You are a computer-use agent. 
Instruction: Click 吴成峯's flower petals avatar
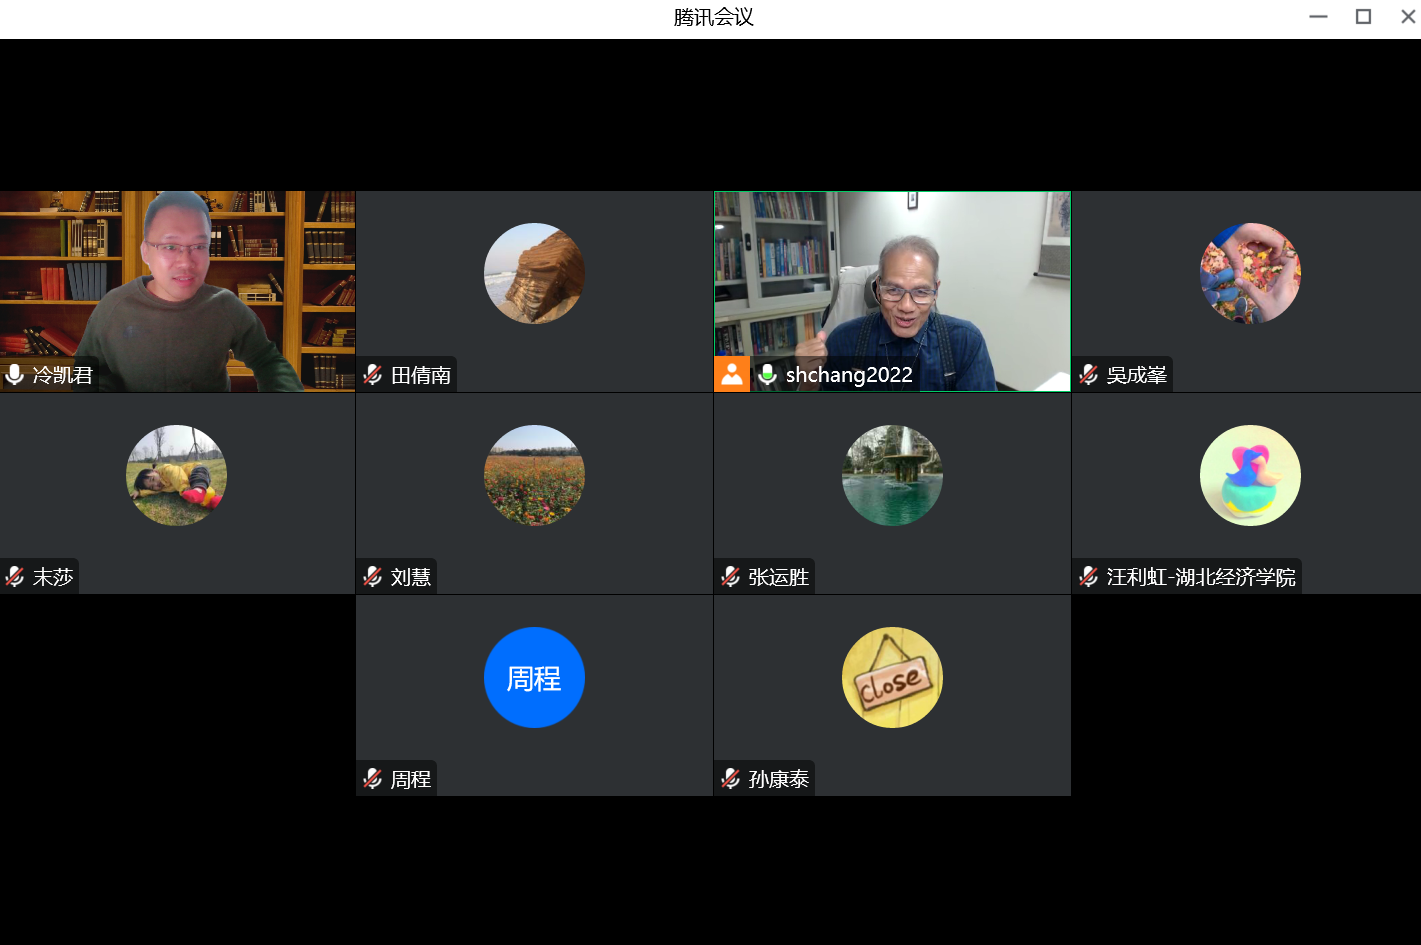pos(1250,273)
